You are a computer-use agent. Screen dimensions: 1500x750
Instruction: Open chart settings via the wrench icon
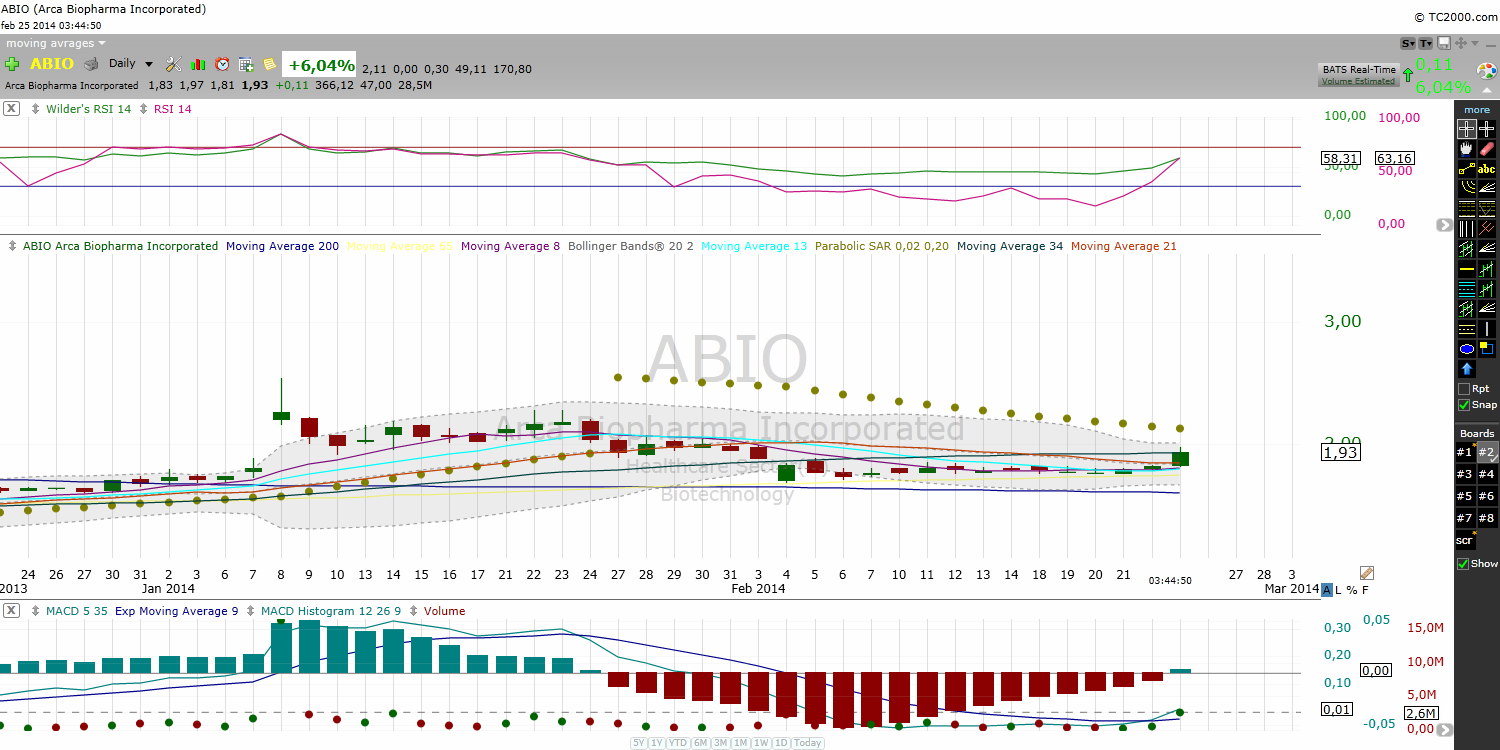[174, 63]
